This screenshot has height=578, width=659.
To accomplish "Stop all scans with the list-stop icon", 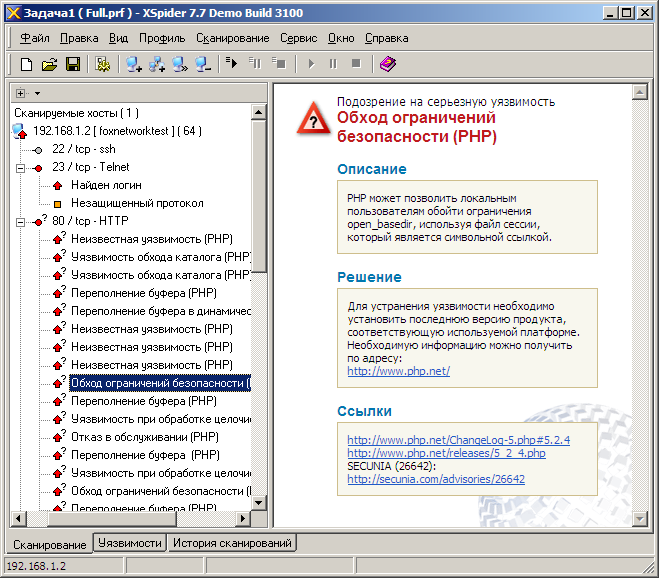I will click(279, 63).
